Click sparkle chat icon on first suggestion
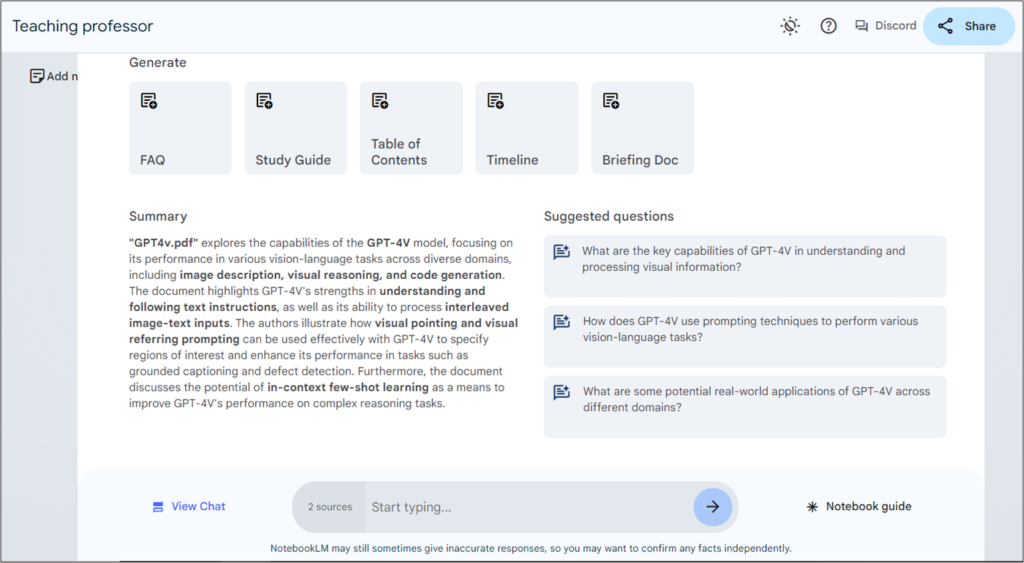Image resolution: width=1024 pixels, height=563 pixels. coord(562,251)
